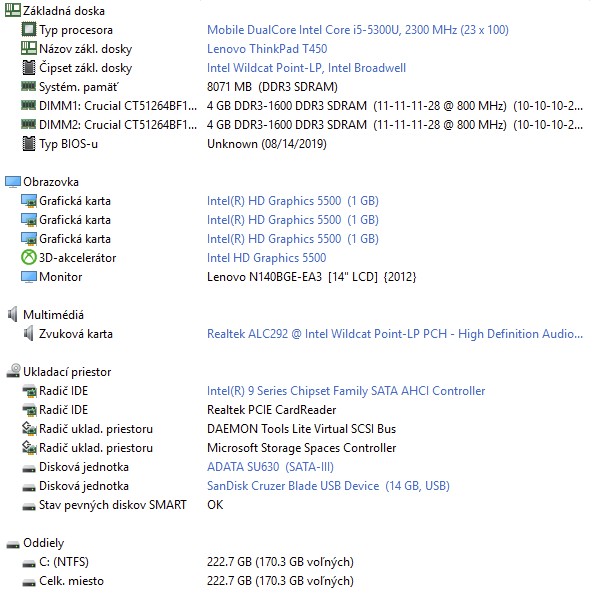
Task: Click the Zvuková karta speaker icon
Action: [29, 333]
